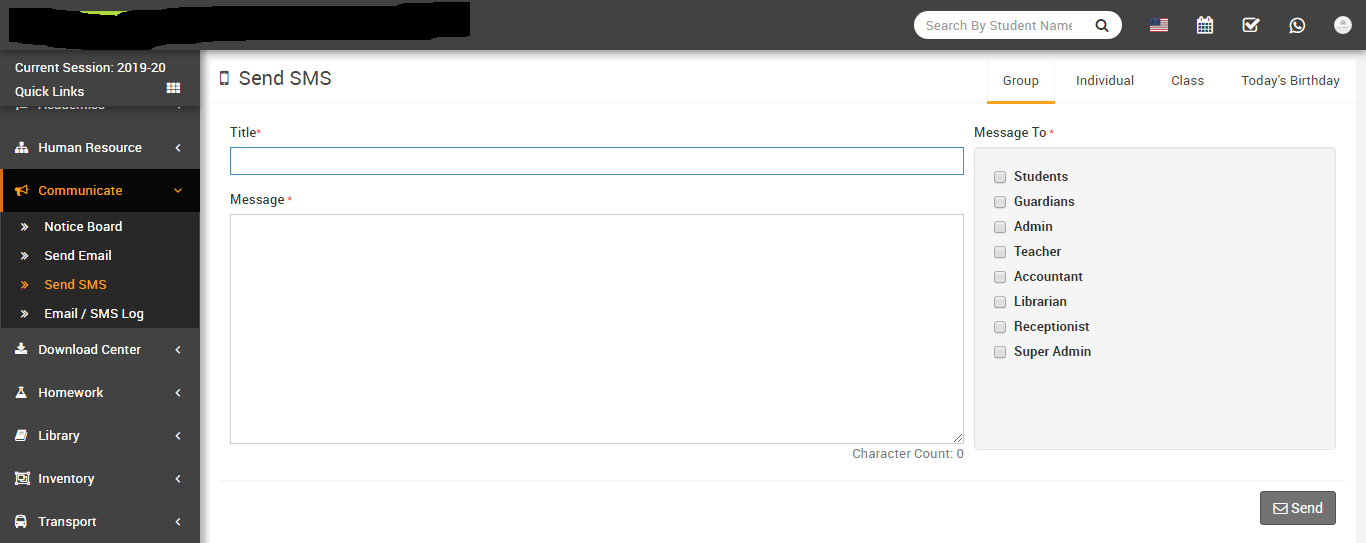Open the calendar icon in header

[1205, 25]
